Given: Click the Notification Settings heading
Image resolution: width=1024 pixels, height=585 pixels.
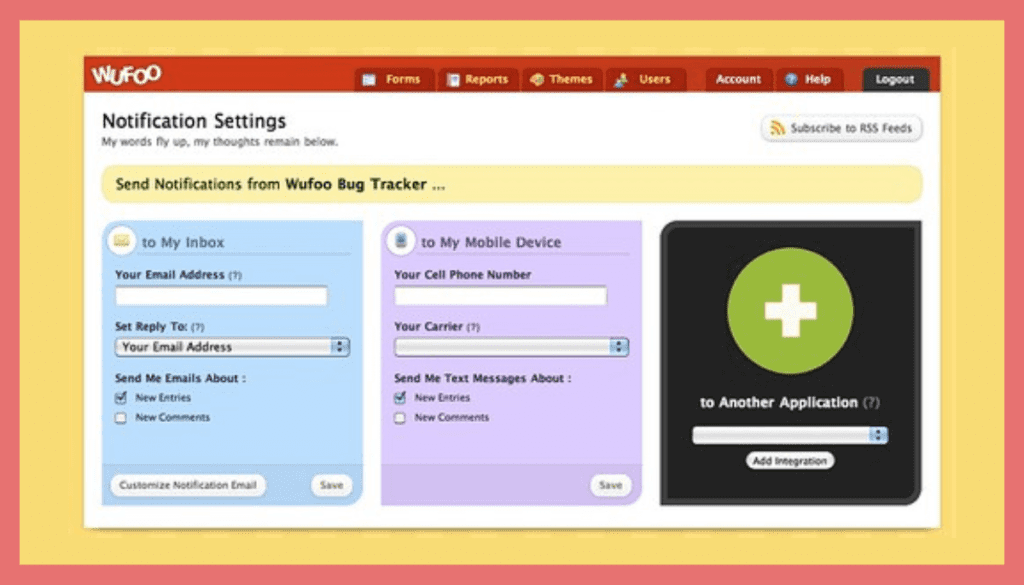Looking at the screenshot, I should (x=194, y=121).
